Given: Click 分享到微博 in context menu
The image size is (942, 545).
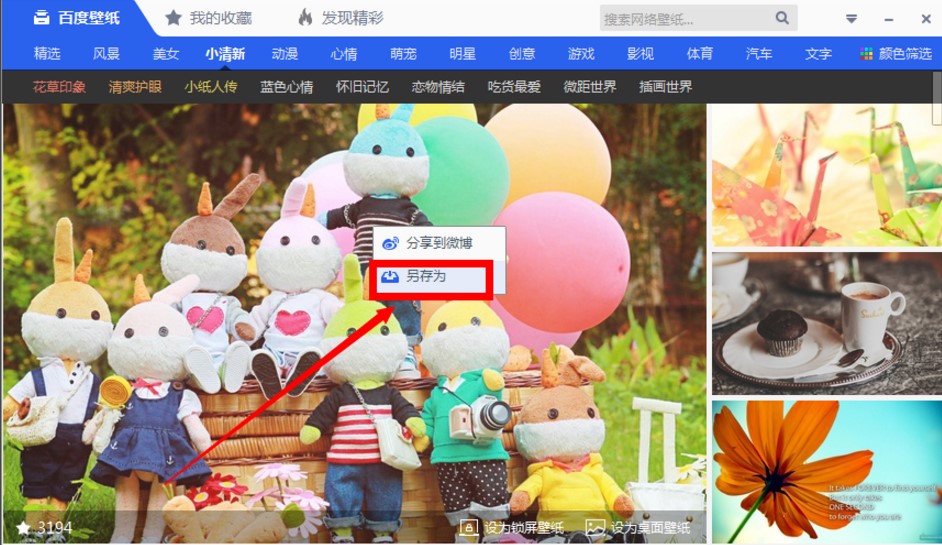Looking at the screenshot, I should pos(438,243).
